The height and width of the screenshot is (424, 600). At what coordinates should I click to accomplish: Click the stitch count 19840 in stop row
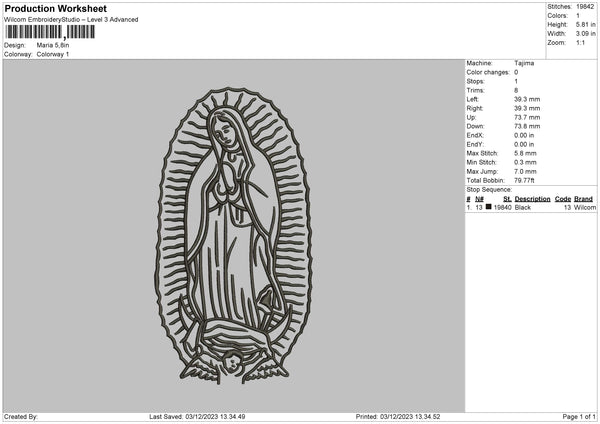point(502,207)
